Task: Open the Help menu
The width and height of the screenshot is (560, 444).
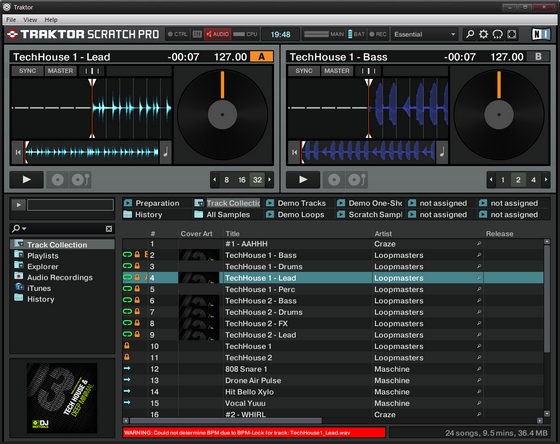Action: tap(51, 20)
